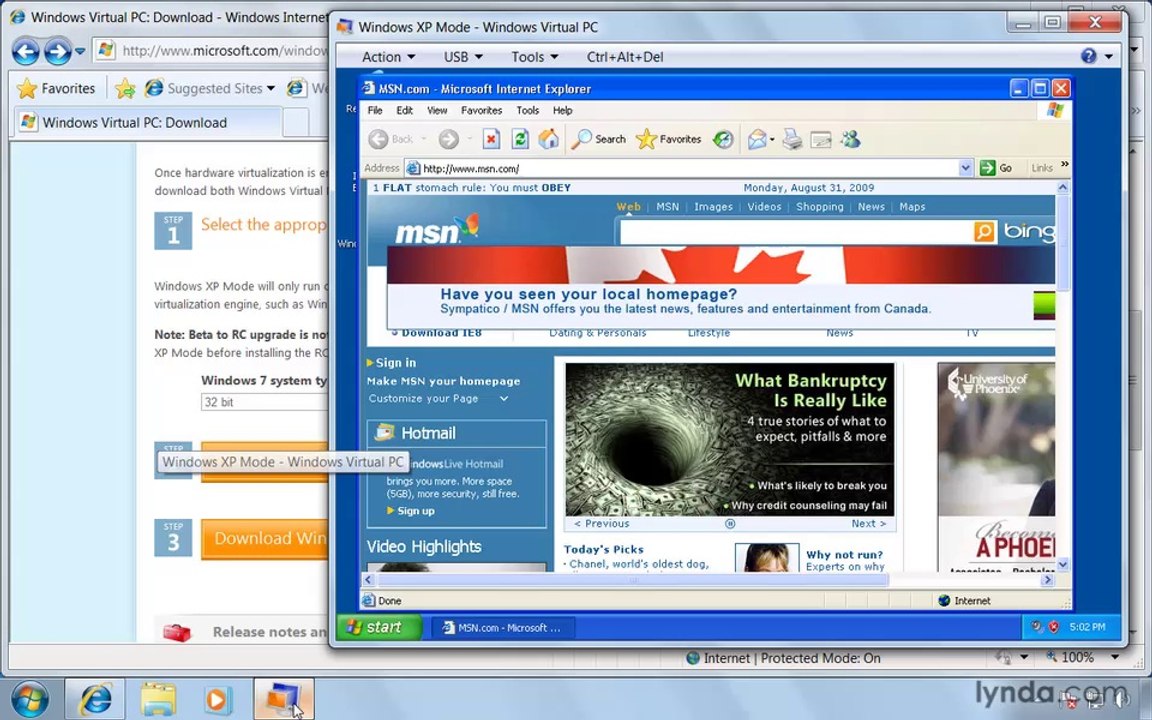
Task: Expand Customize your Page on MSN
Action: click(504, 398)
